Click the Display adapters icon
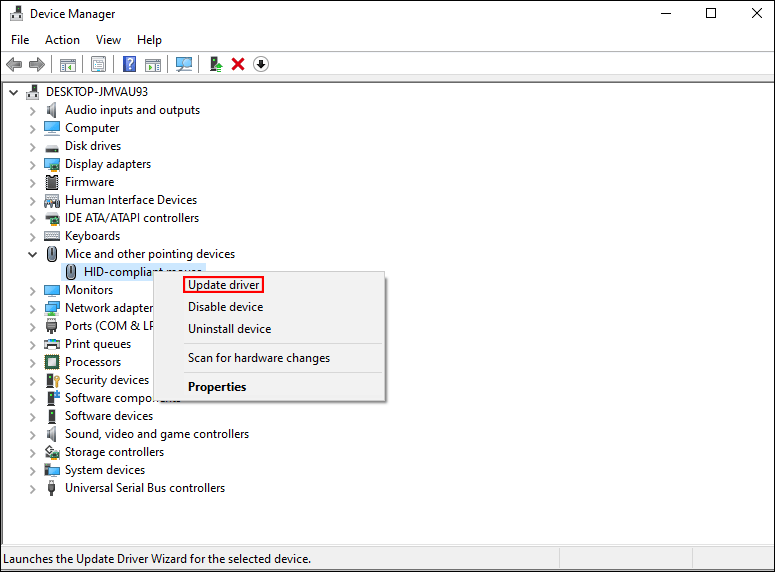This screenshot has width=775, height=572. [x=52, y=164]
